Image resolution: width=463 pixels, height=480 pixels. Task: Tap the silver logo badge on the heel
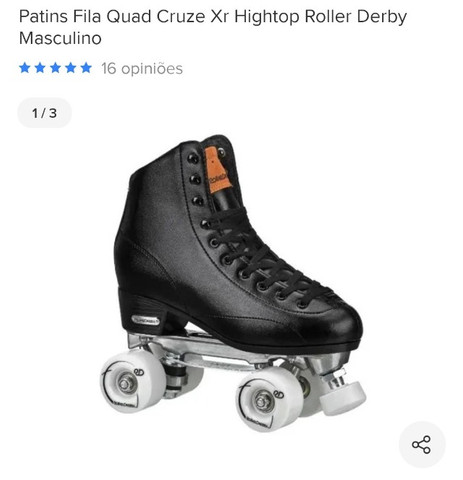click(x=146, y=320)
